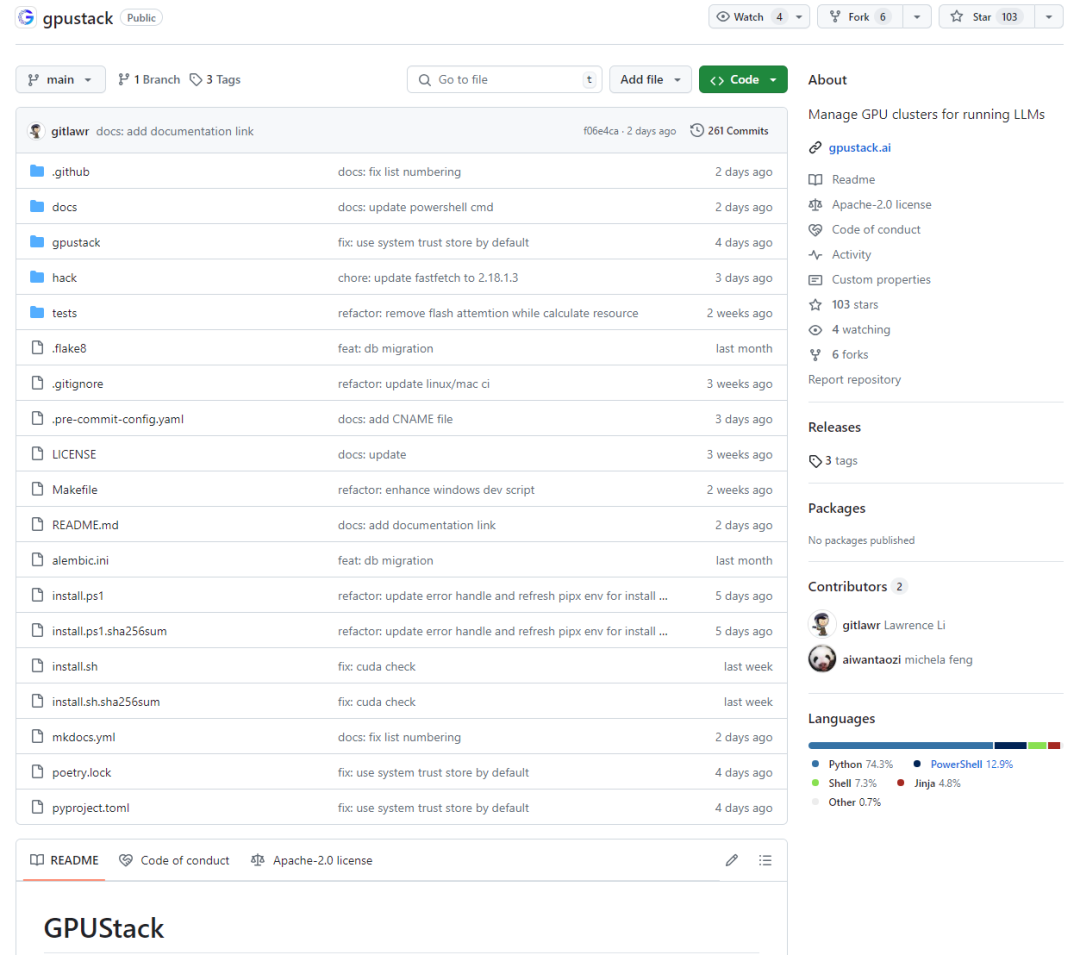Open aiwantaozi contributor panda avatar
The width and height of the screenshot is (1080, 955).
click(x=822, y=659)
